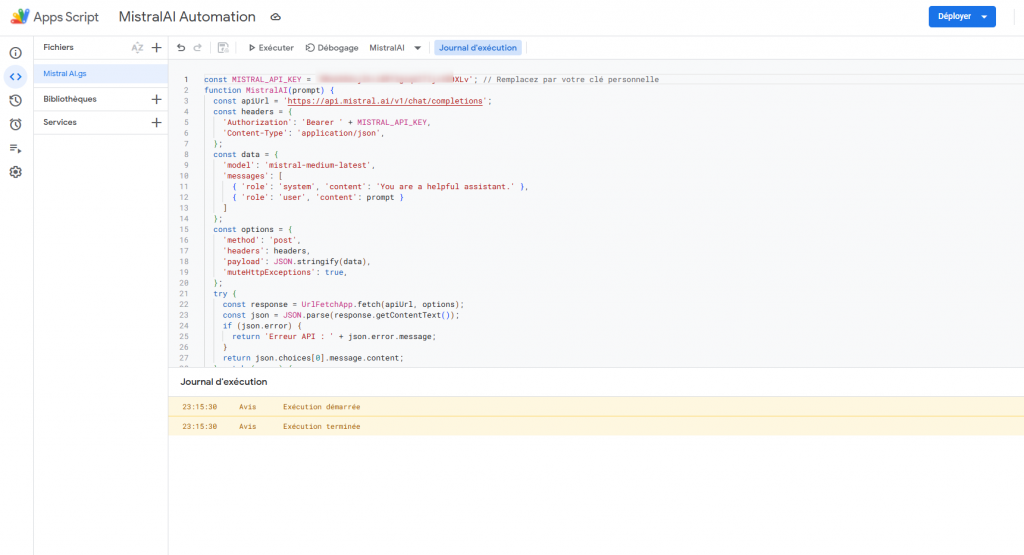Click the redo arrow in toolbar

(197, 48)
